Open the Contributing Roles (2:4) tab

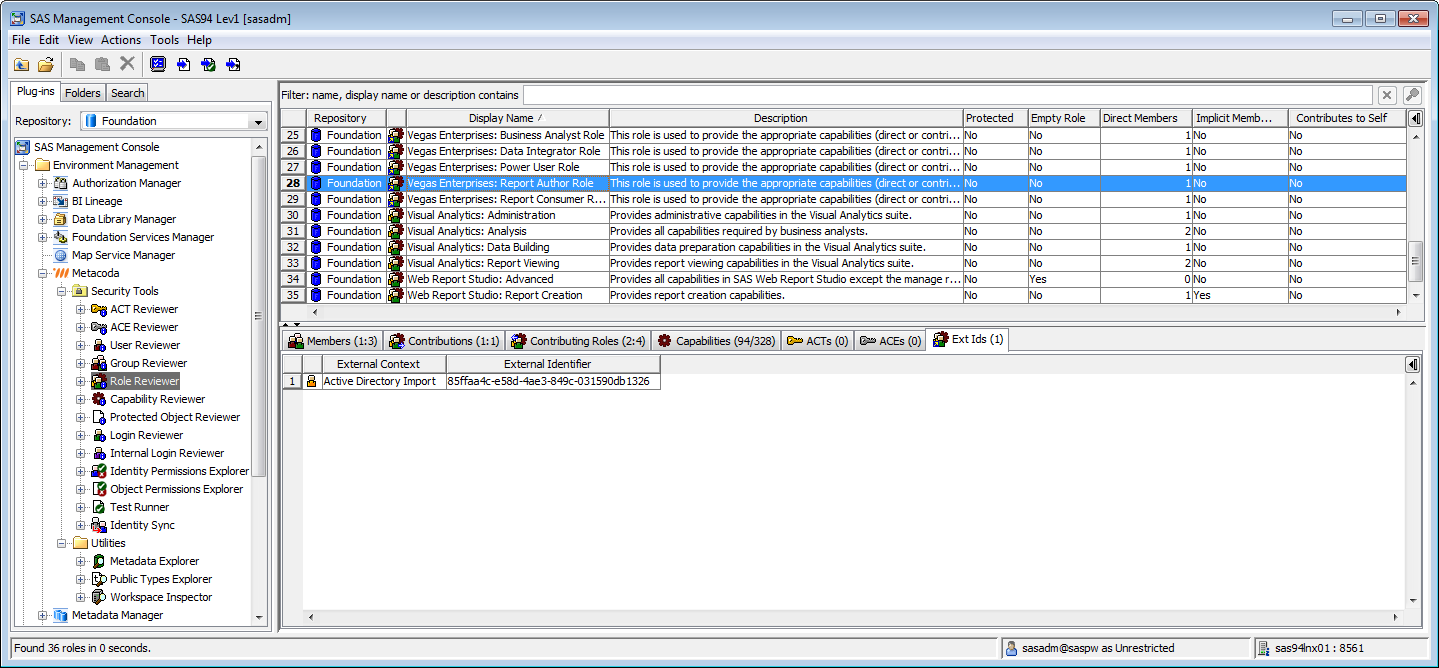point(579,341)
